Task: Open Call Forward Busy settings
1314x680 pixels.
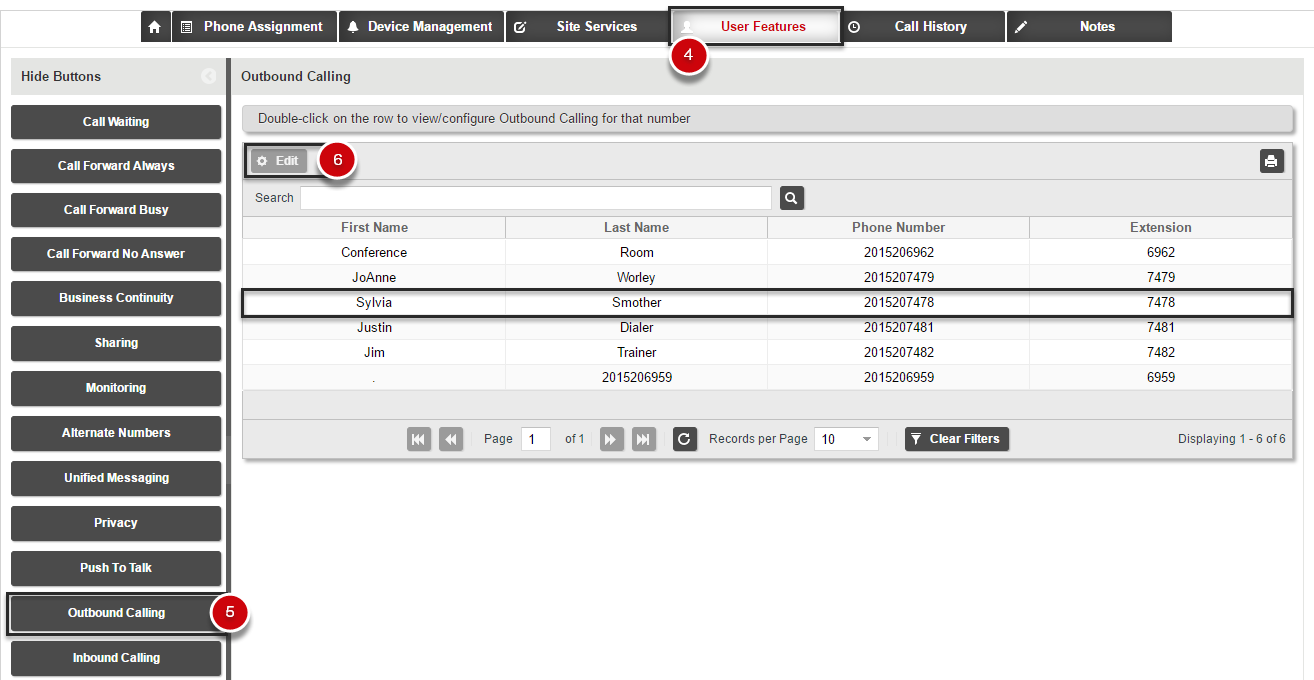Action: [116, 210]
